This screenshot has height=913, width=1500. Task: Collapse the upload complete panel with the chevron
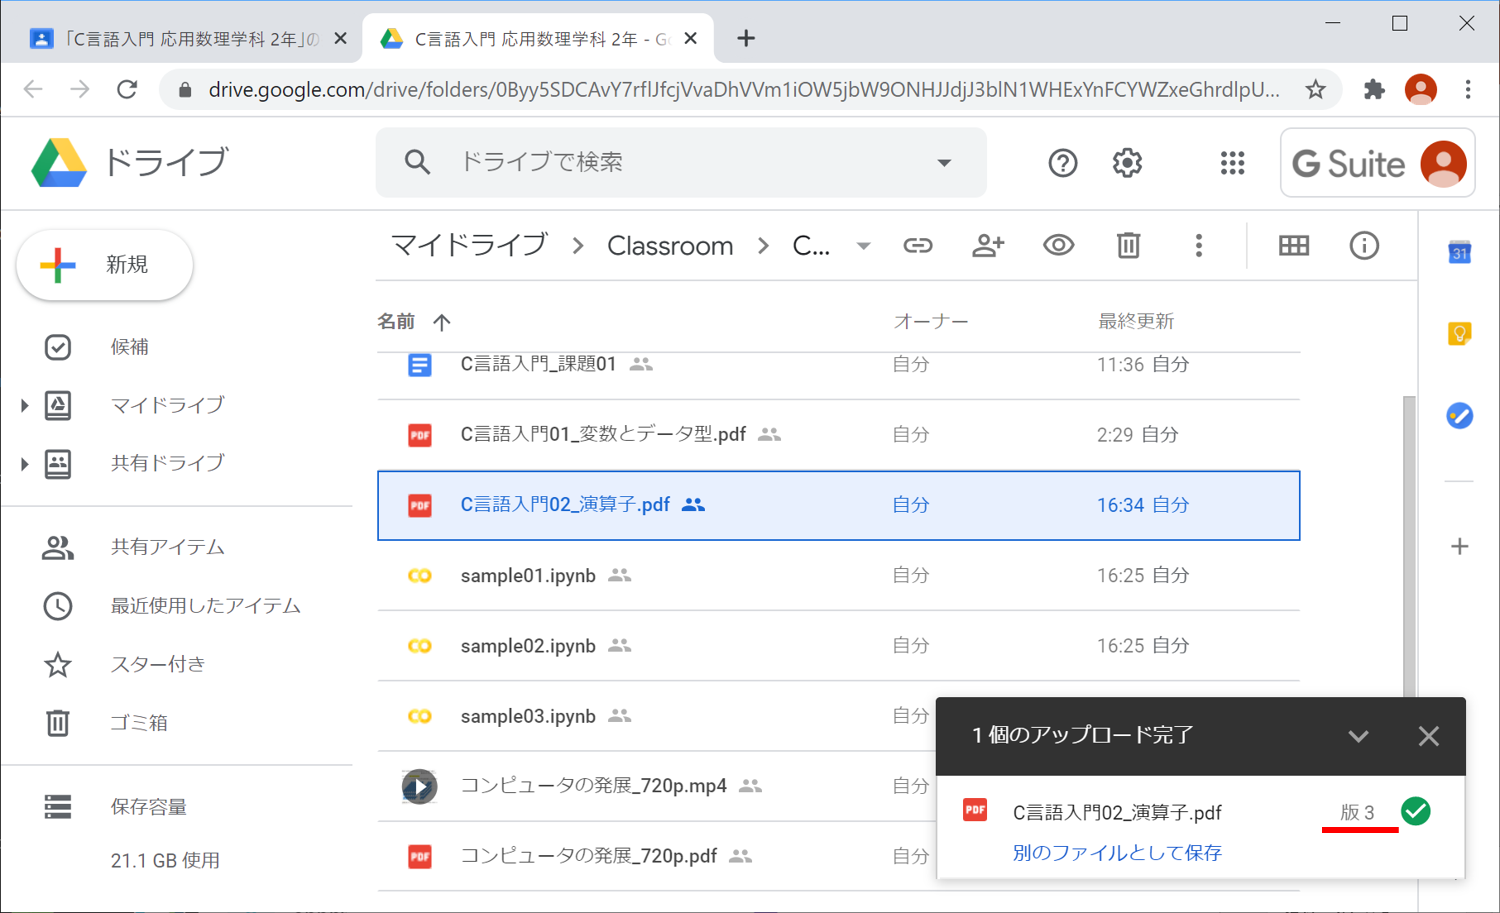click(1358, 736)
